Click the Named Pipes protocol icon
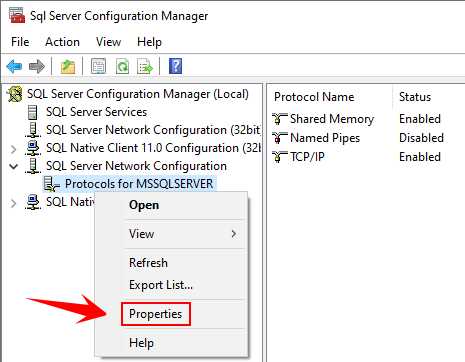The image size is (465, 362). pyautogui.click(x=279, y=138)
